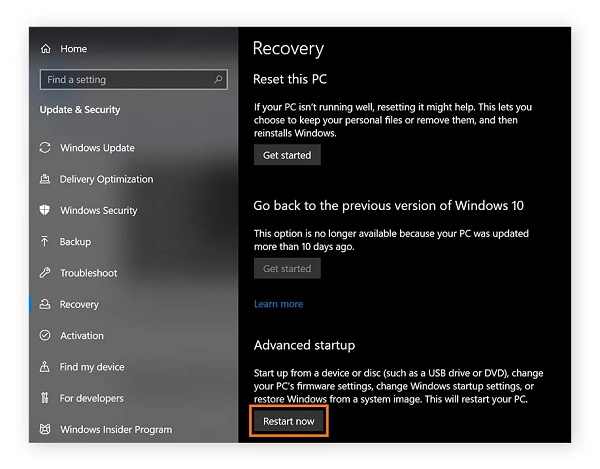Click the Backup arrow icon
This screenshot has height=469, width=600.
(x=45, y=242)
